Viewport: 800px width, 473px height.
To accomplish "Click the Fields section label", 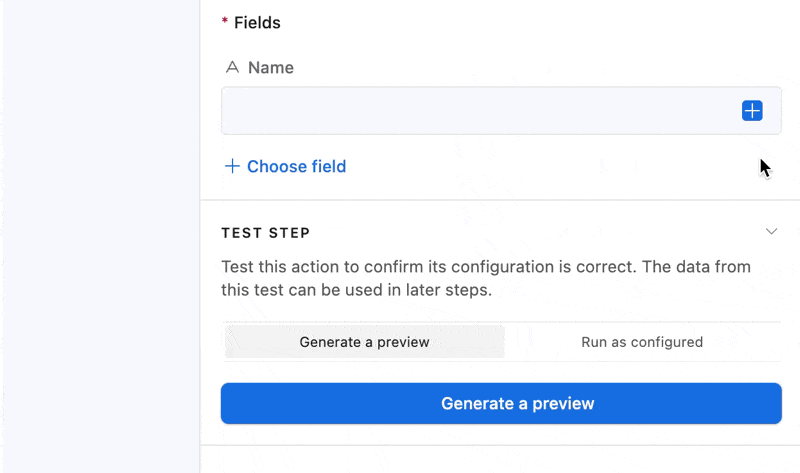I will 257,22.
